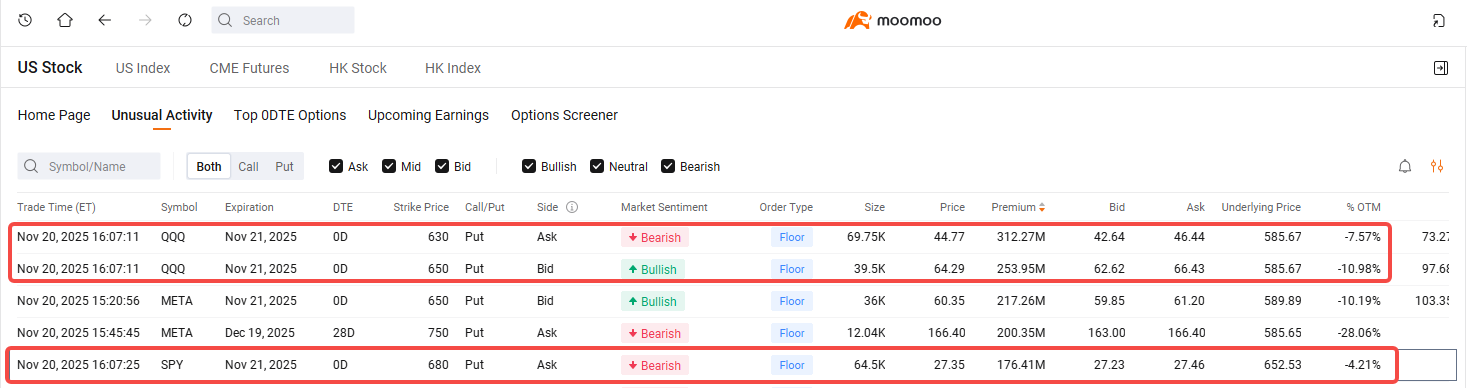Image resolution: width=1467 pixels, height=388 pixels.
Task: Open the Home Page tab
Action: tap(54, 115)
